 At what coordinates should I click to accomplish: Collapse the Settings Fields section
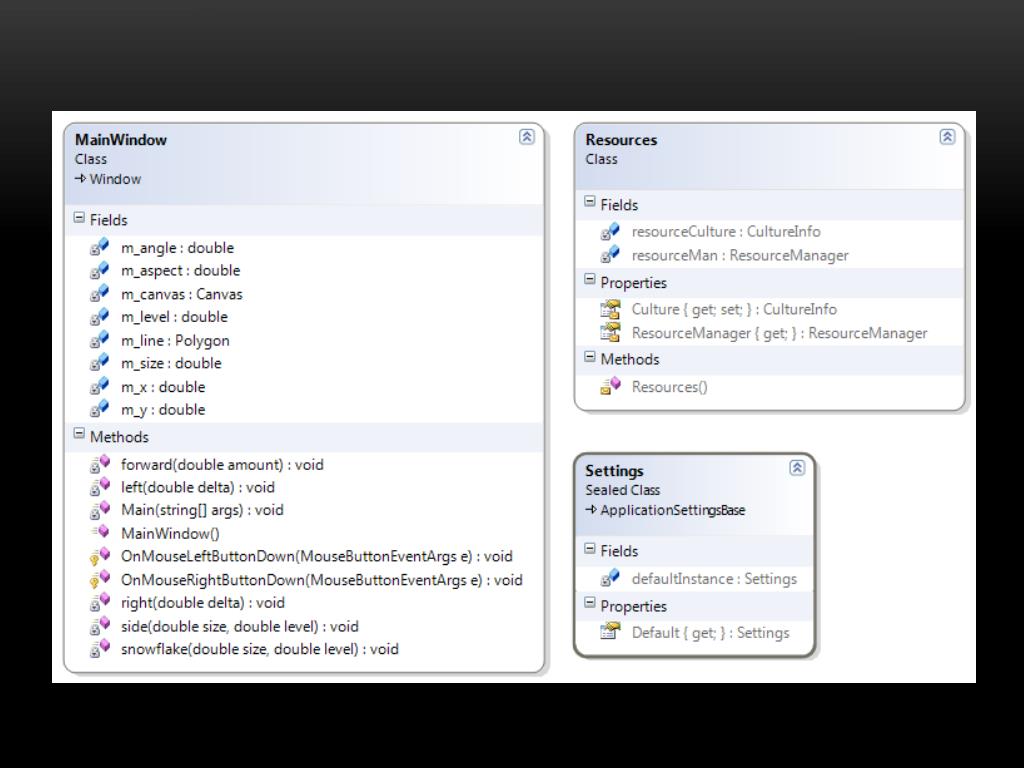coord(590,549)
